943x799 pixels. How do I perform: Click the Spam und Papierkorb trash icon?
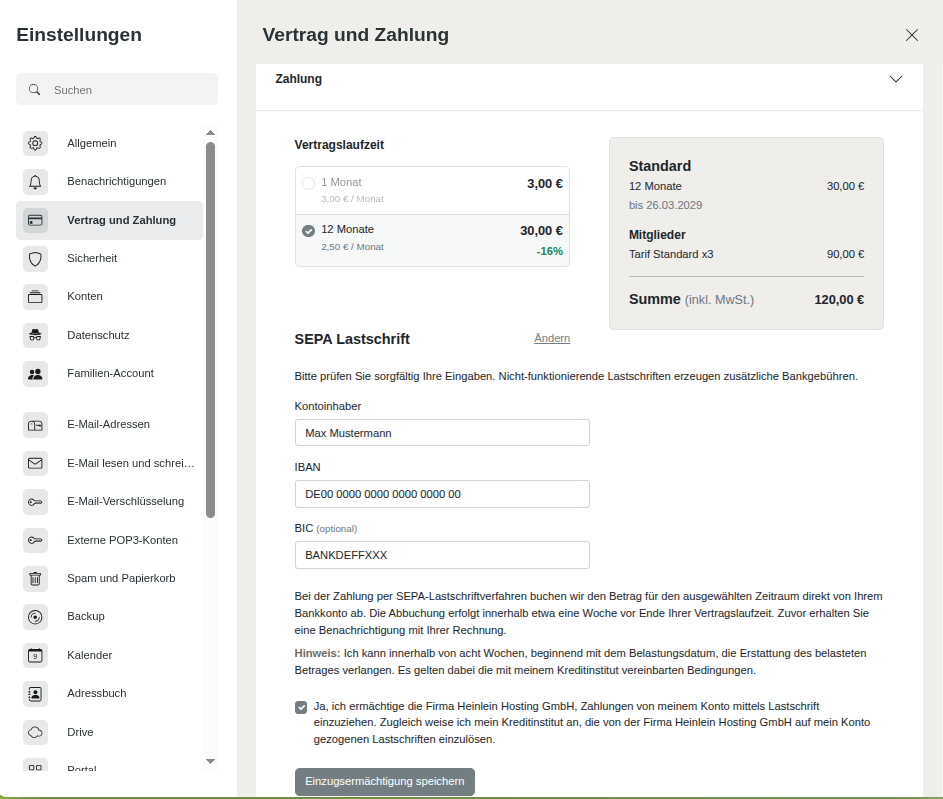click(x=35, y=578)
